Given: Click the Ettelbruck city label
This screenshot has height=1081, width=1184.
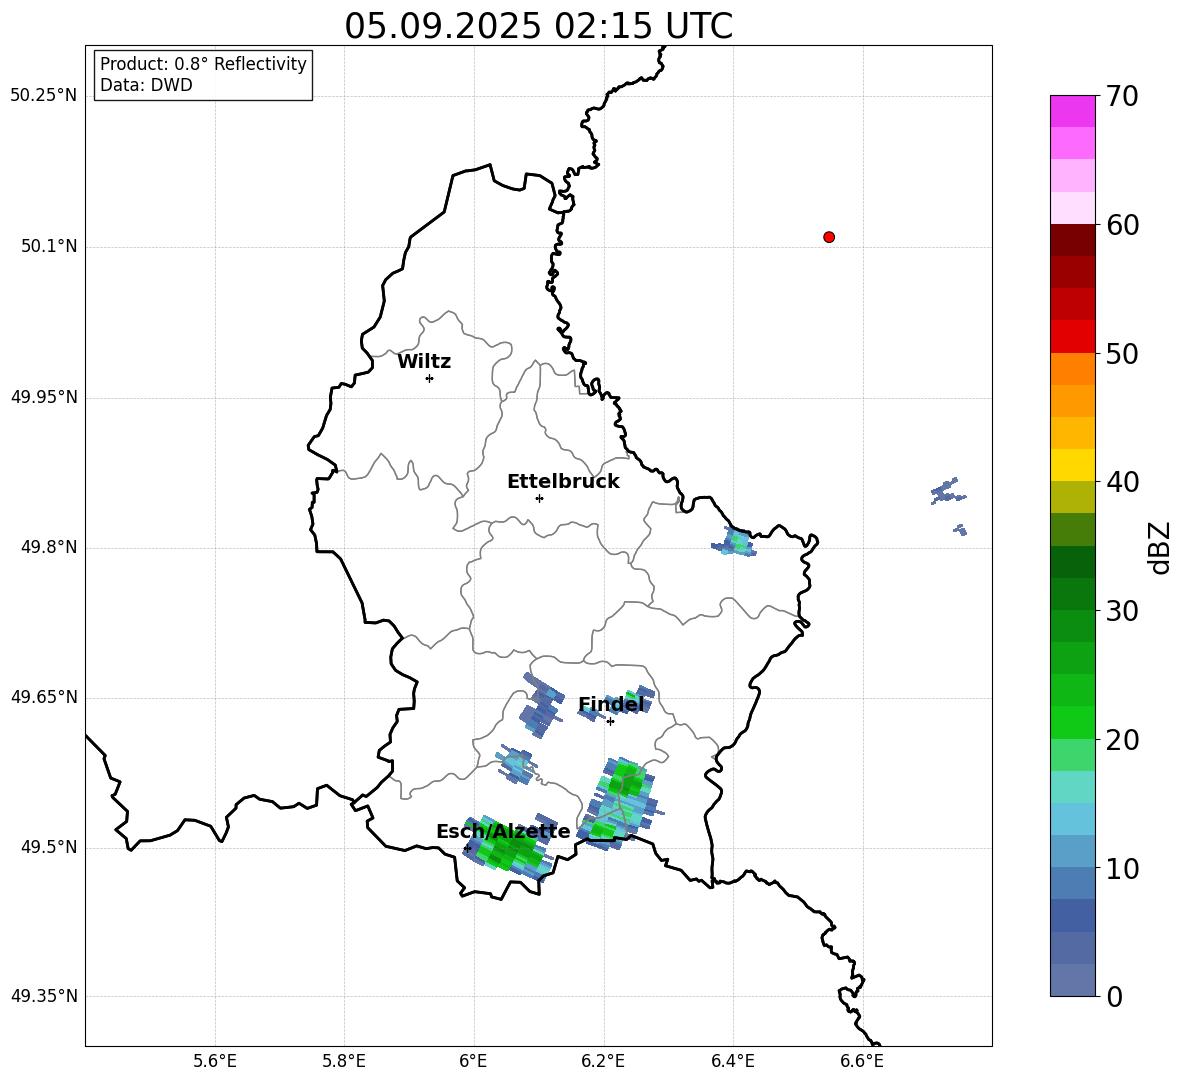Looking at the screenshot, I should [x=563, y=482].
